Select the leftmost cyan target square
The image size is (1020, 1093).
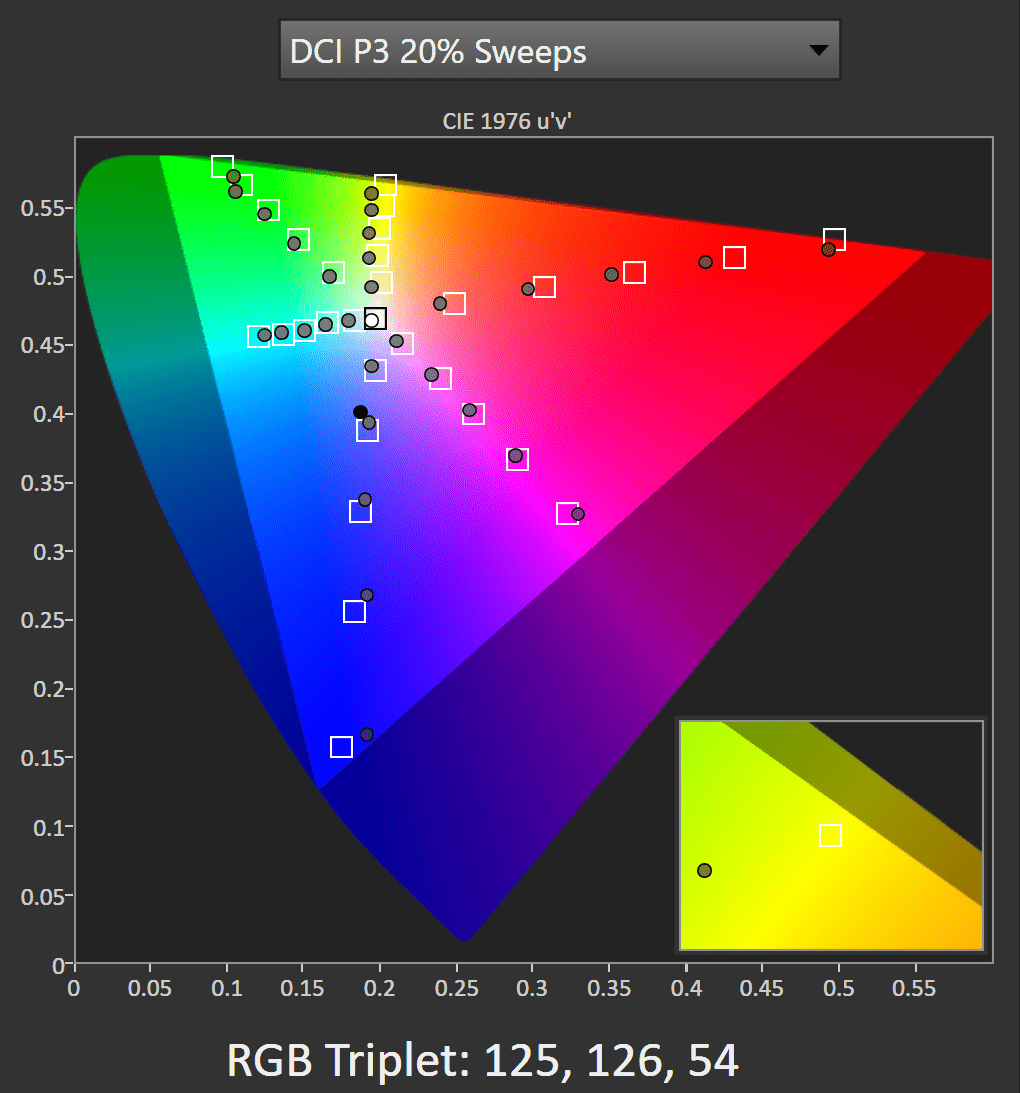(x=259, y=336)
